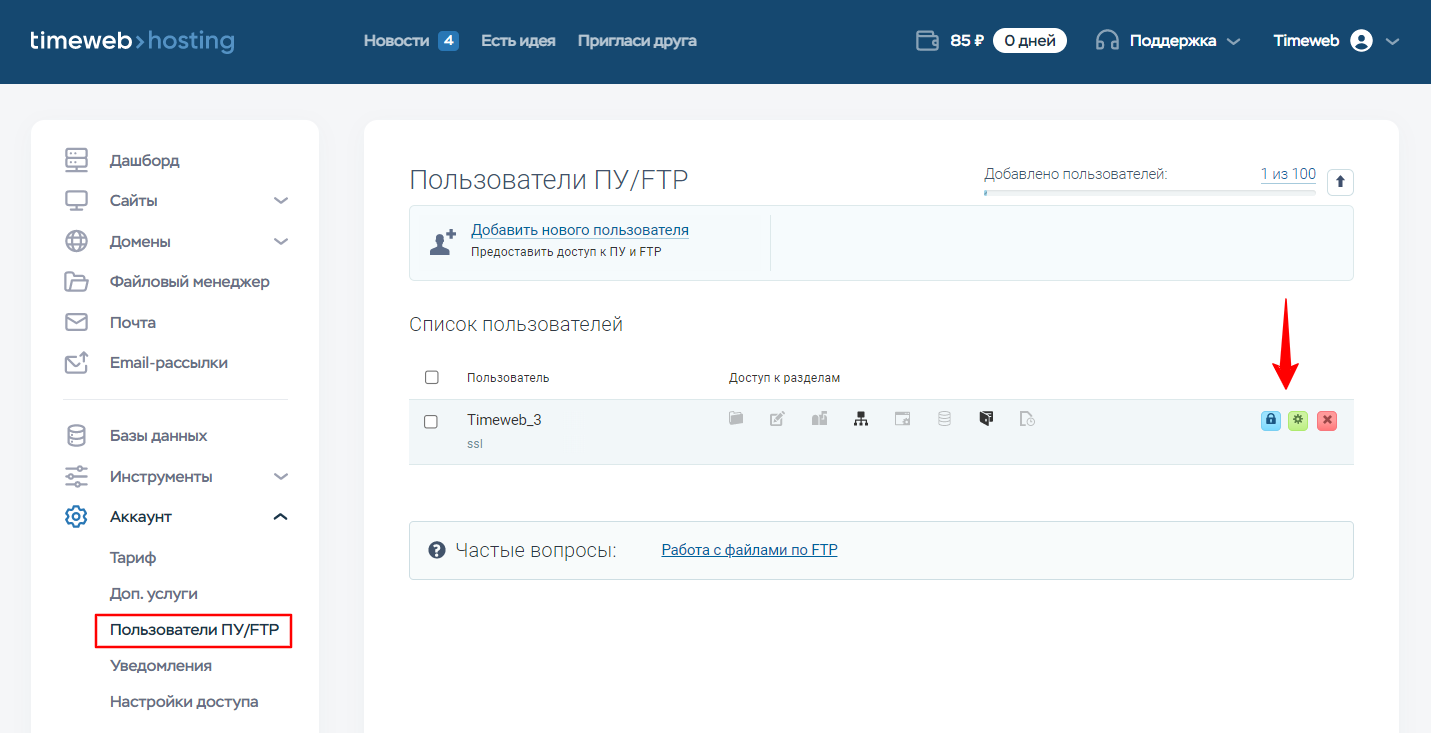Click Добавить нового пользователя link
1431x733 pixels.
tap(580, 230)
